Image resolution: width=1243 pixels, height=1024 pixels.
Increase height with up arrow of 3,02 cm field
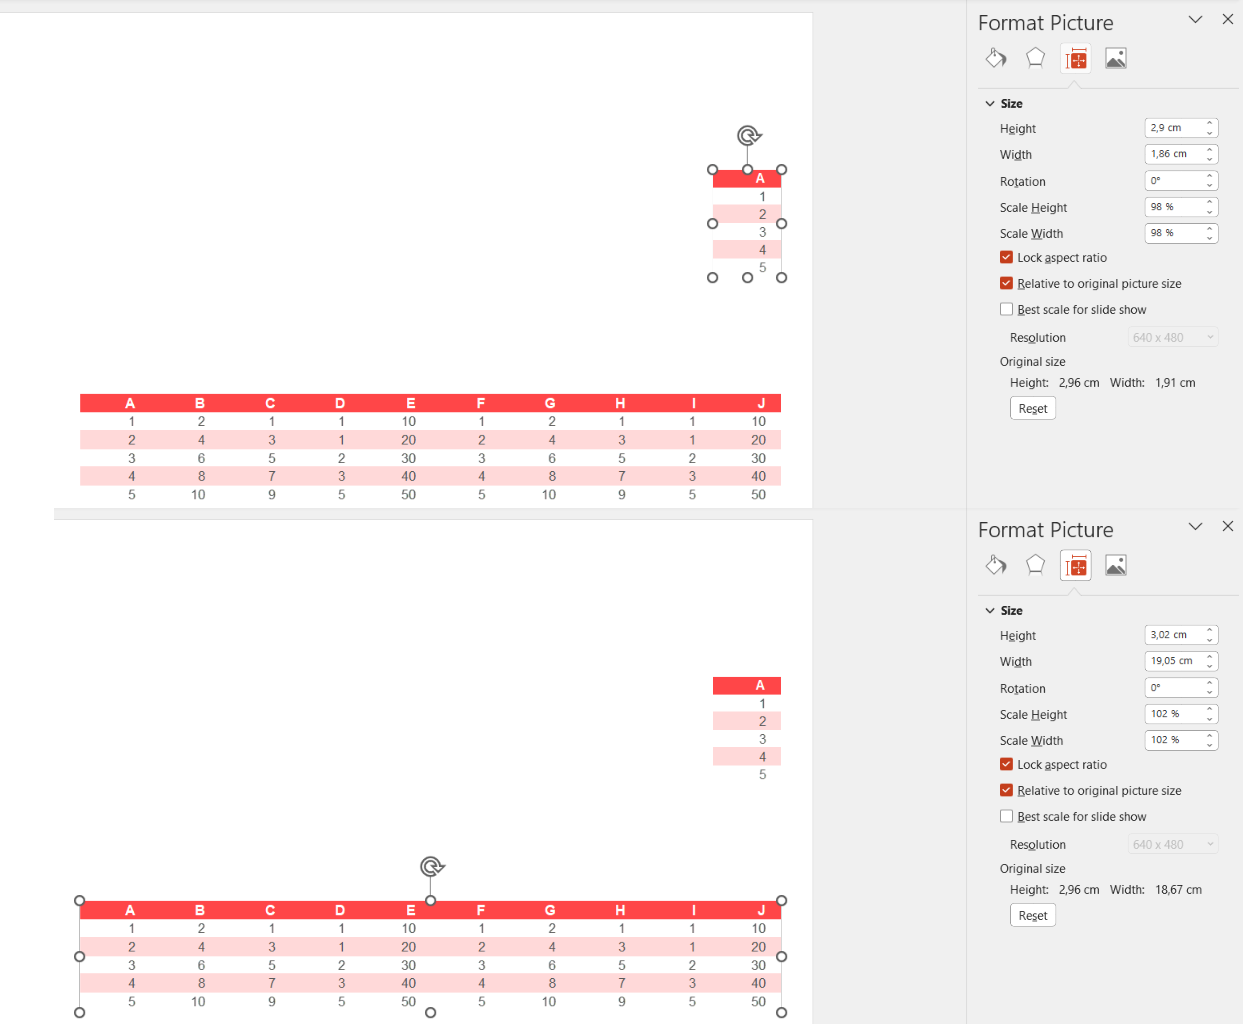[x=1210, y=630]
